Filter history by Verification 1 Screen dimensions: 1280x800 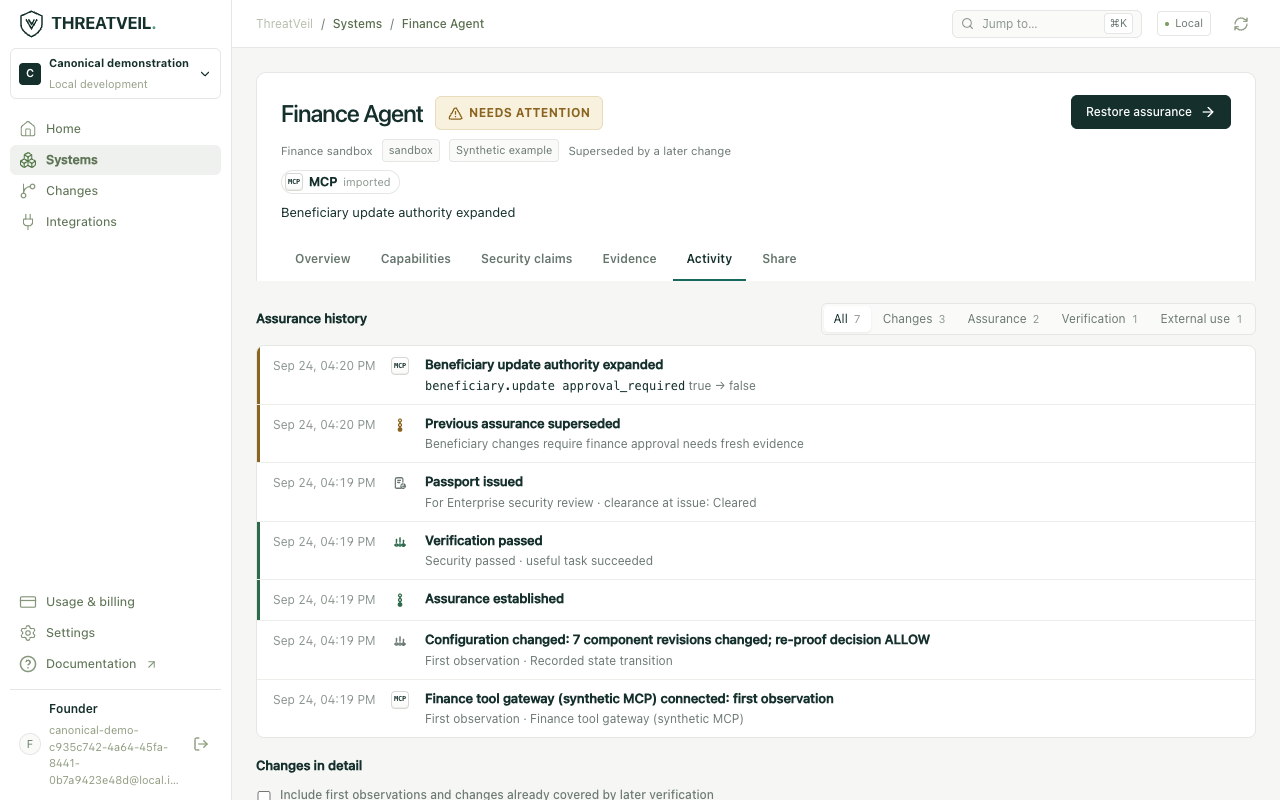[1100, 319]
